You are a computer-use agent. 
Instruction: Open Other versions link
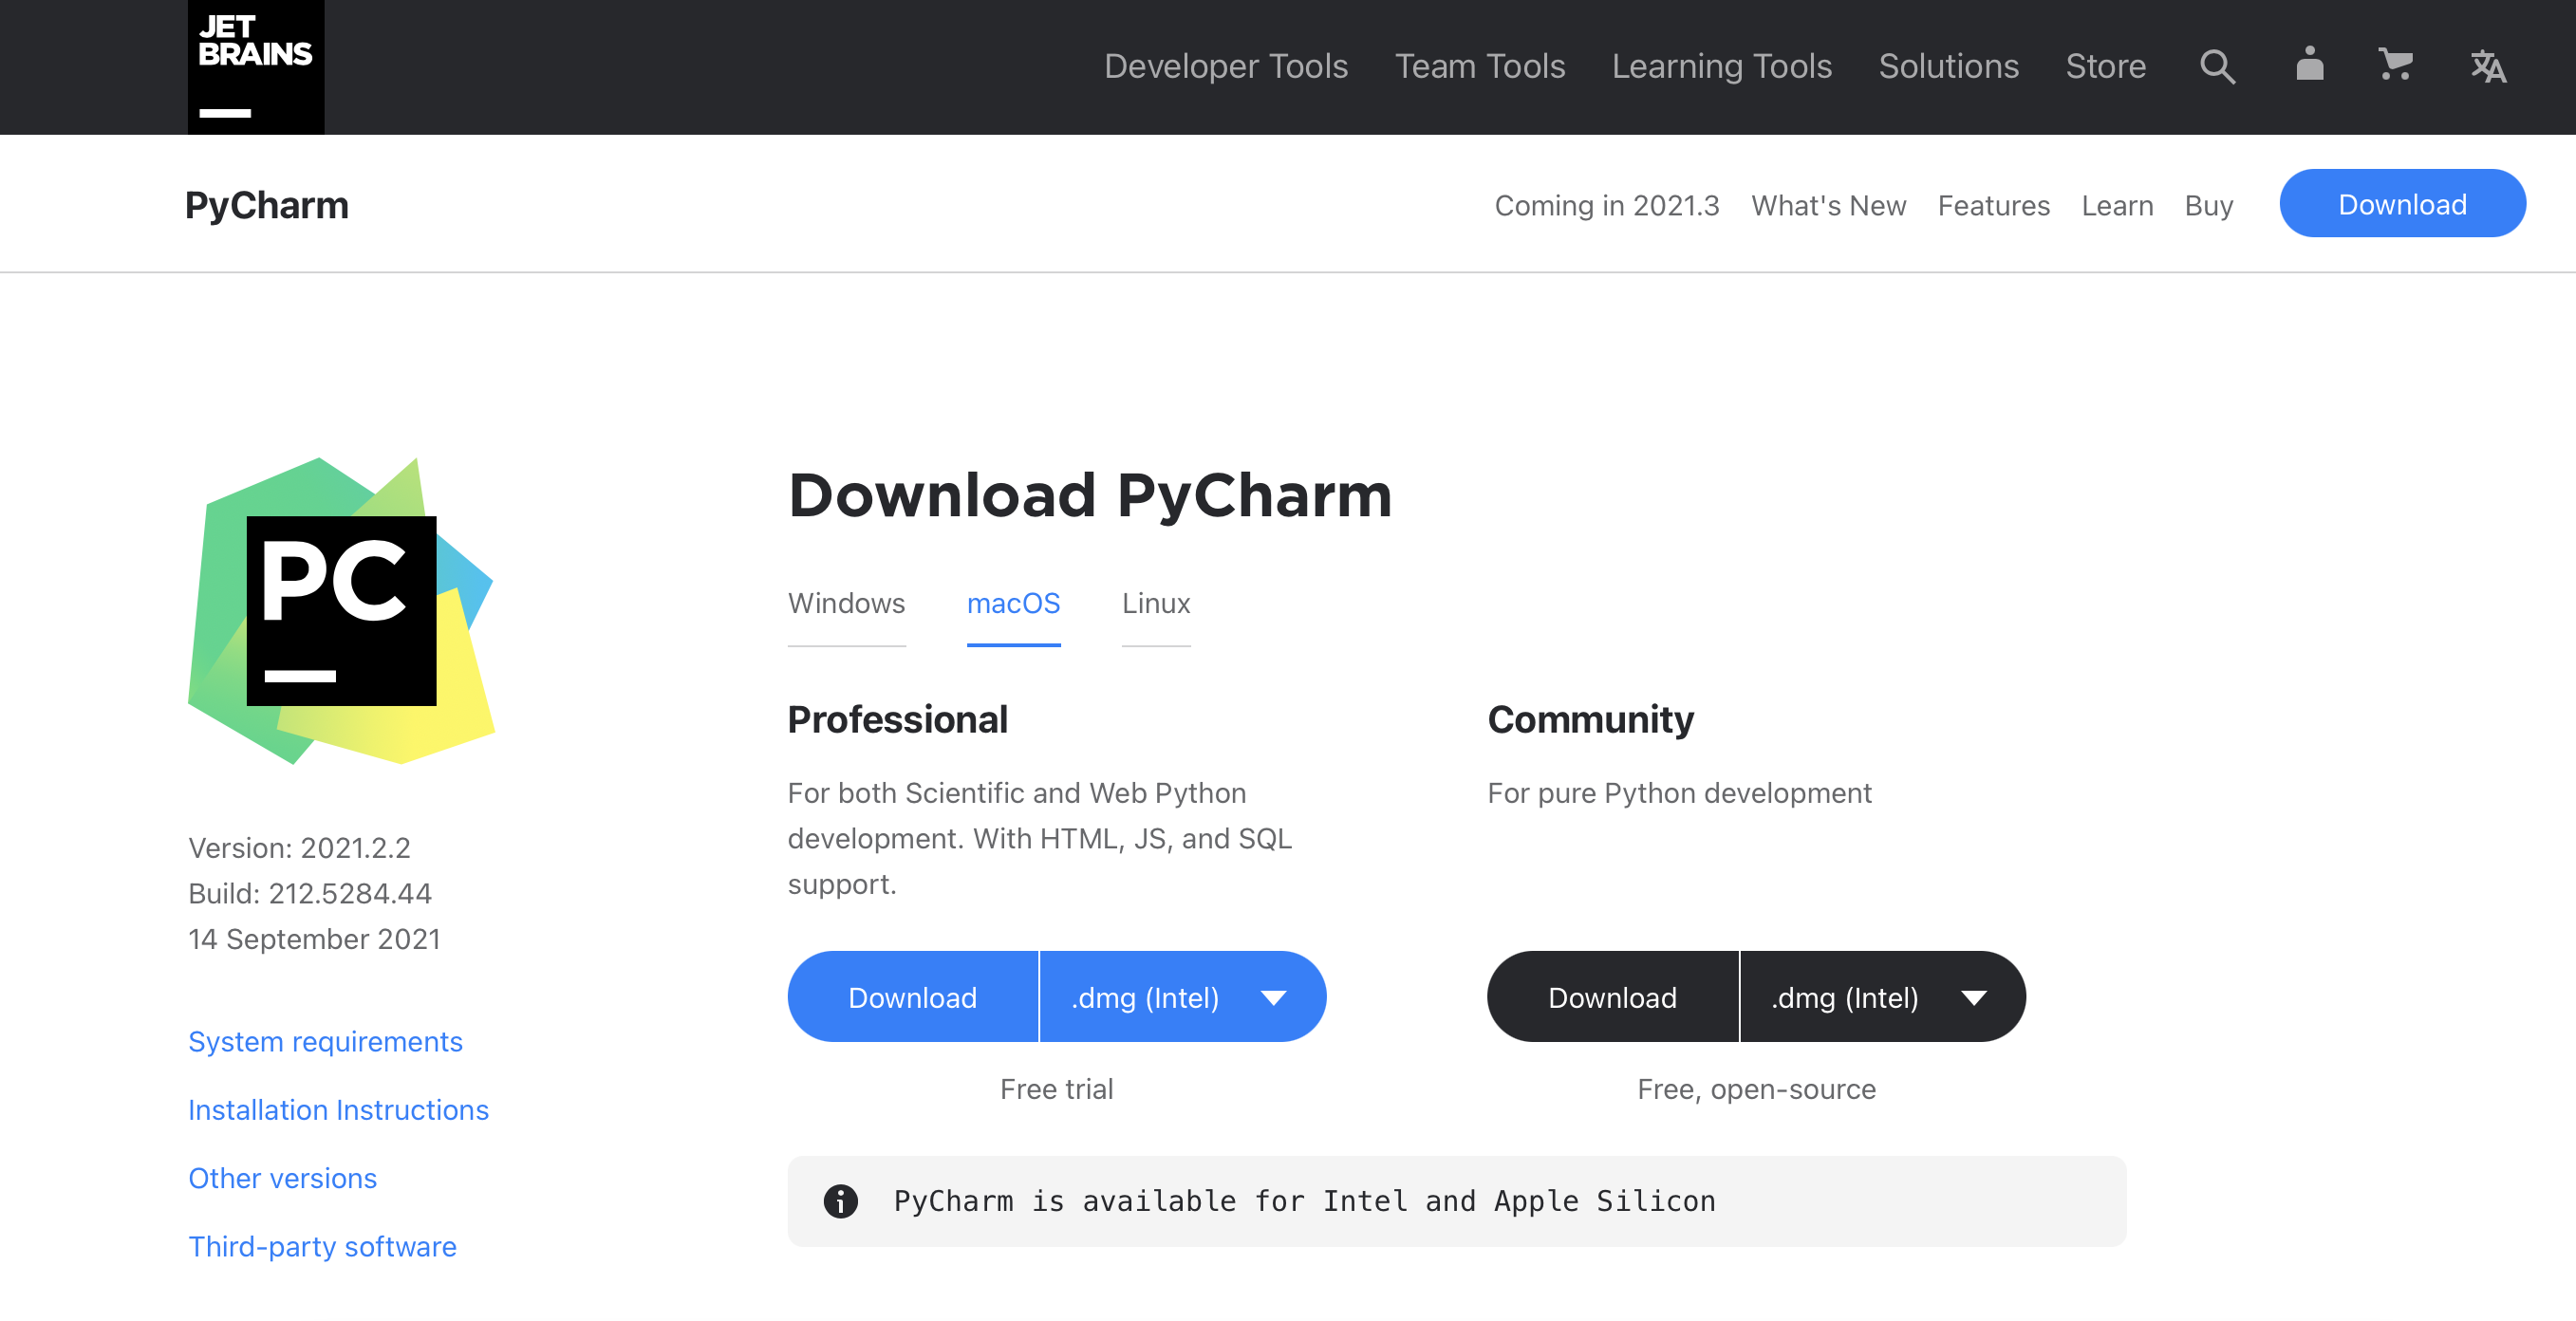(282, 1177)
